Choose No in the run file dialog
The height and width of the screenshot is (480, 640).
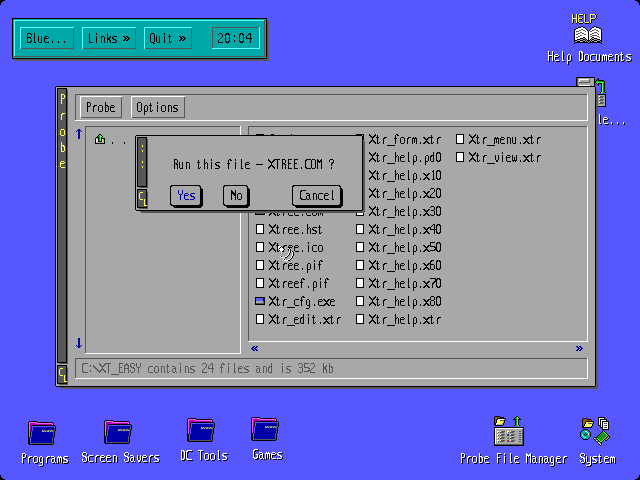coord(236,196)
